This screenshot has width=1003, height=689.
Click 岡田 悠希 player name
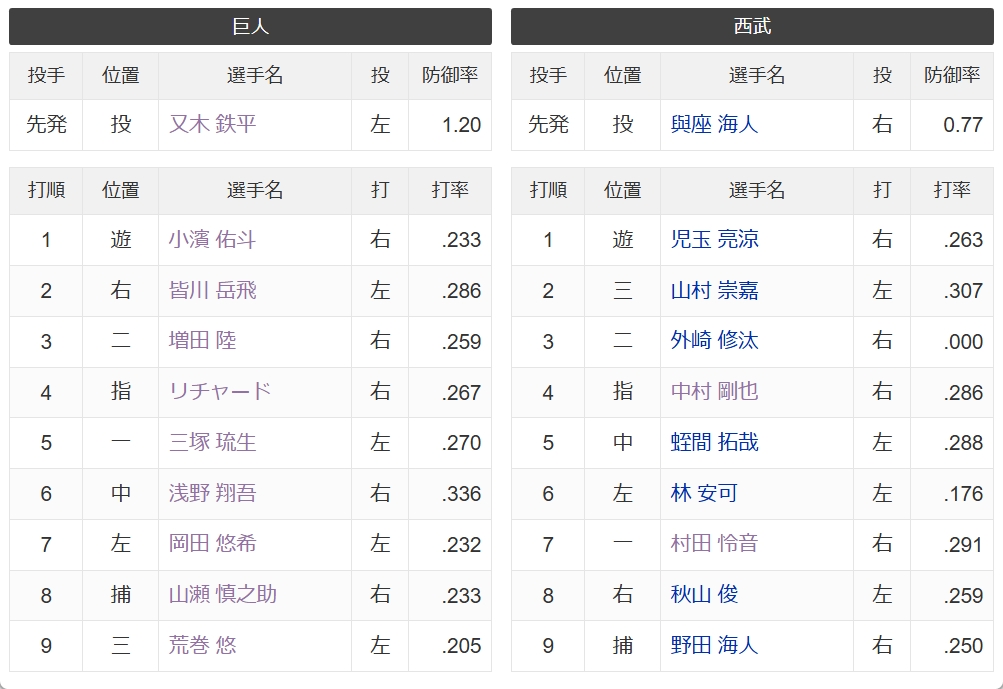[x=212, y=544]
